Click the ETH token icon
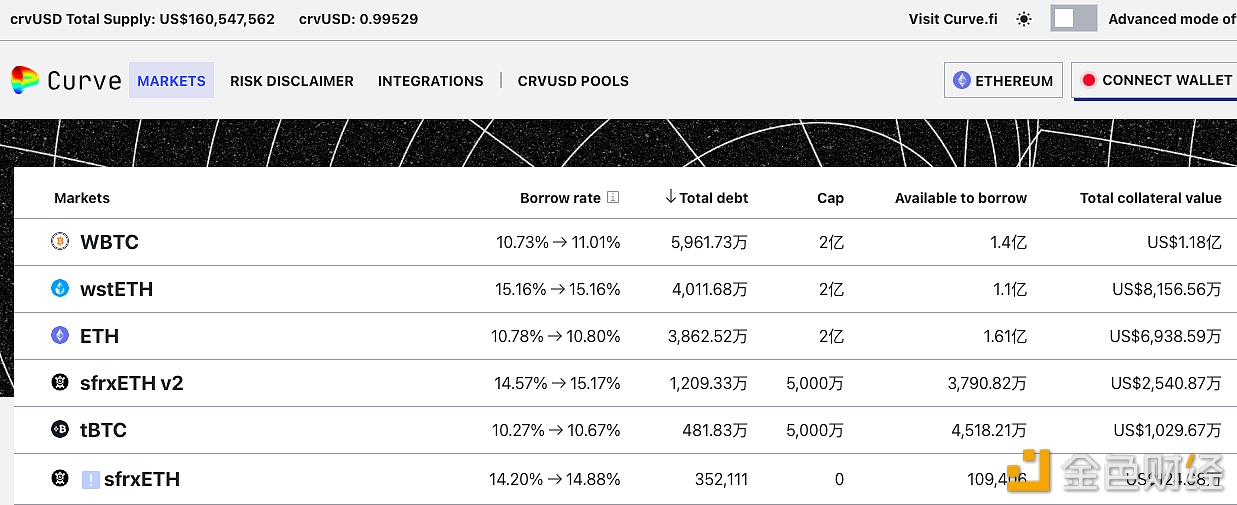 coord(60,335)
